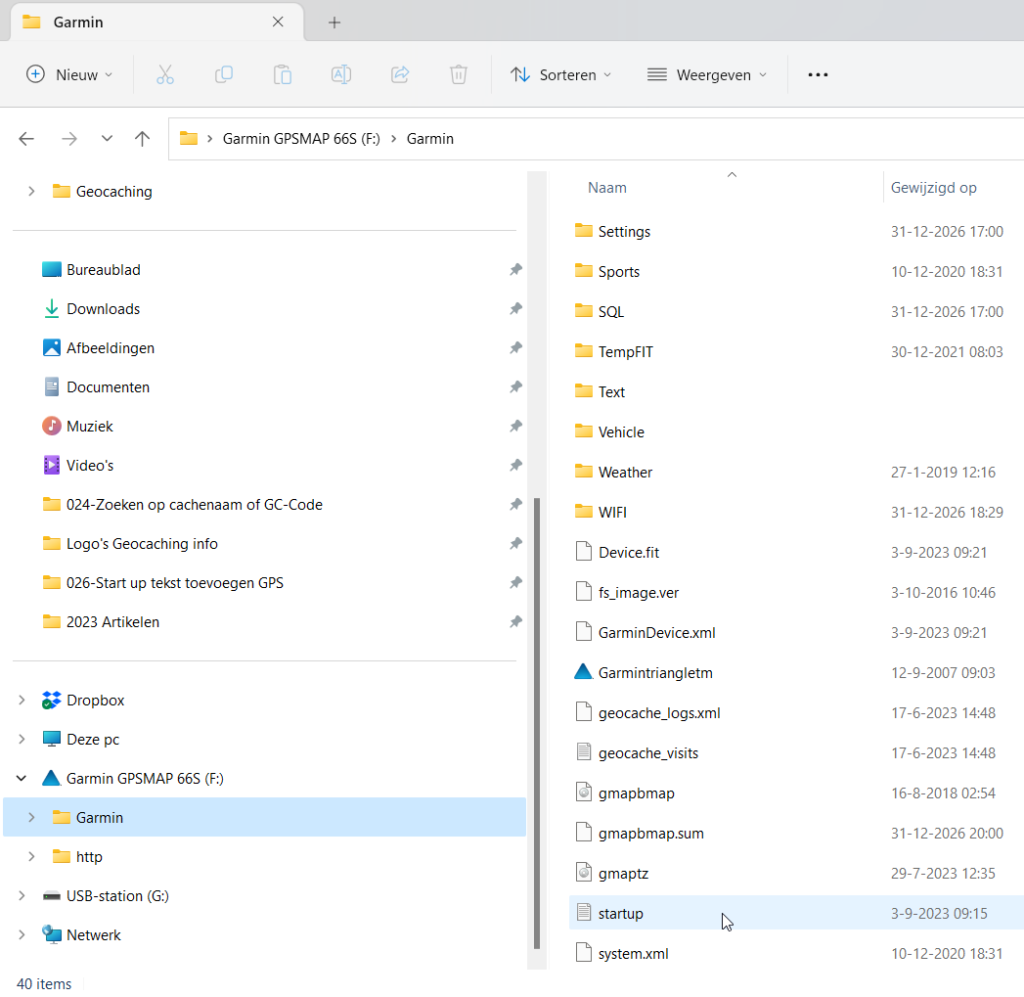Open the three-dots more options menu
This screenshot has width=1024, height=997.
tap(817, 75)
